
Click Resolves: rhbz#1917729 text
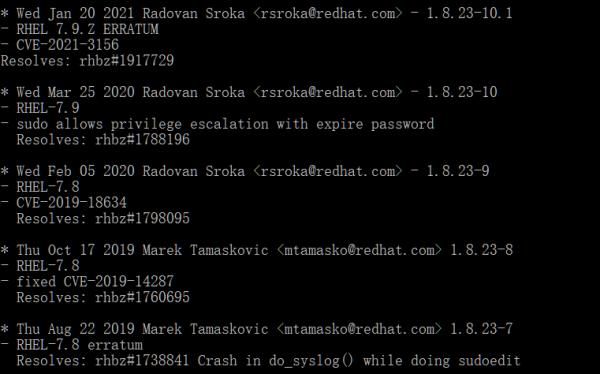pyautogui.click(x=87, y=60)
